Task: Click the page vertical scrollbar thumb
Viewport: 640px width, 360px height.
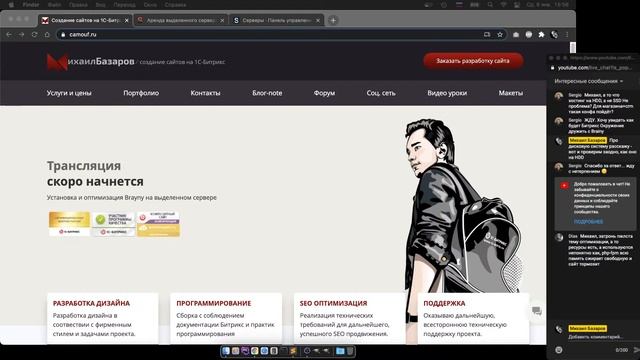Action: 573,47
